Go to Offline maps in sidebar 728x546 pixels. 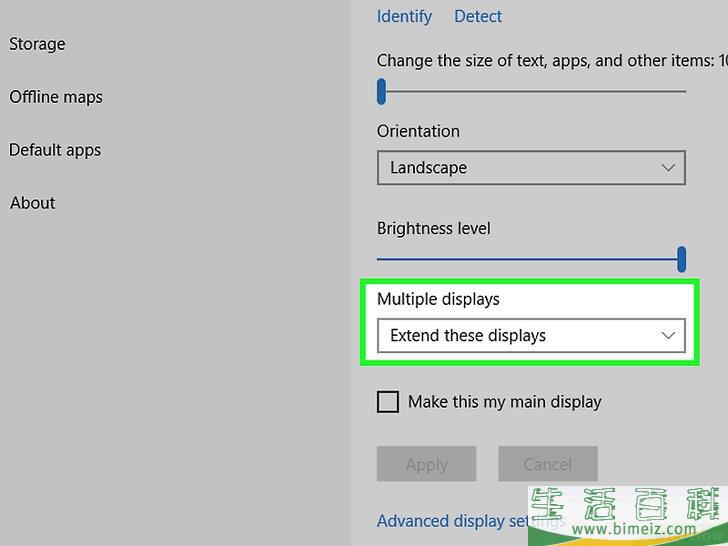click(x=56, y=97)
